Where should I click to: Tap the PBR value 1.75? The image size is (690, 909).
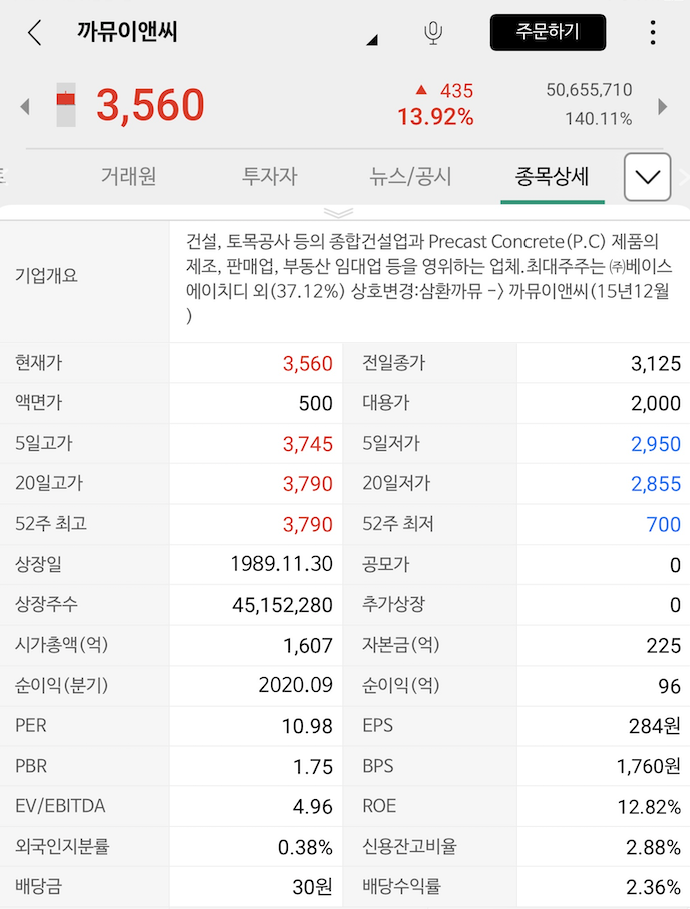[x=313, y=767]
